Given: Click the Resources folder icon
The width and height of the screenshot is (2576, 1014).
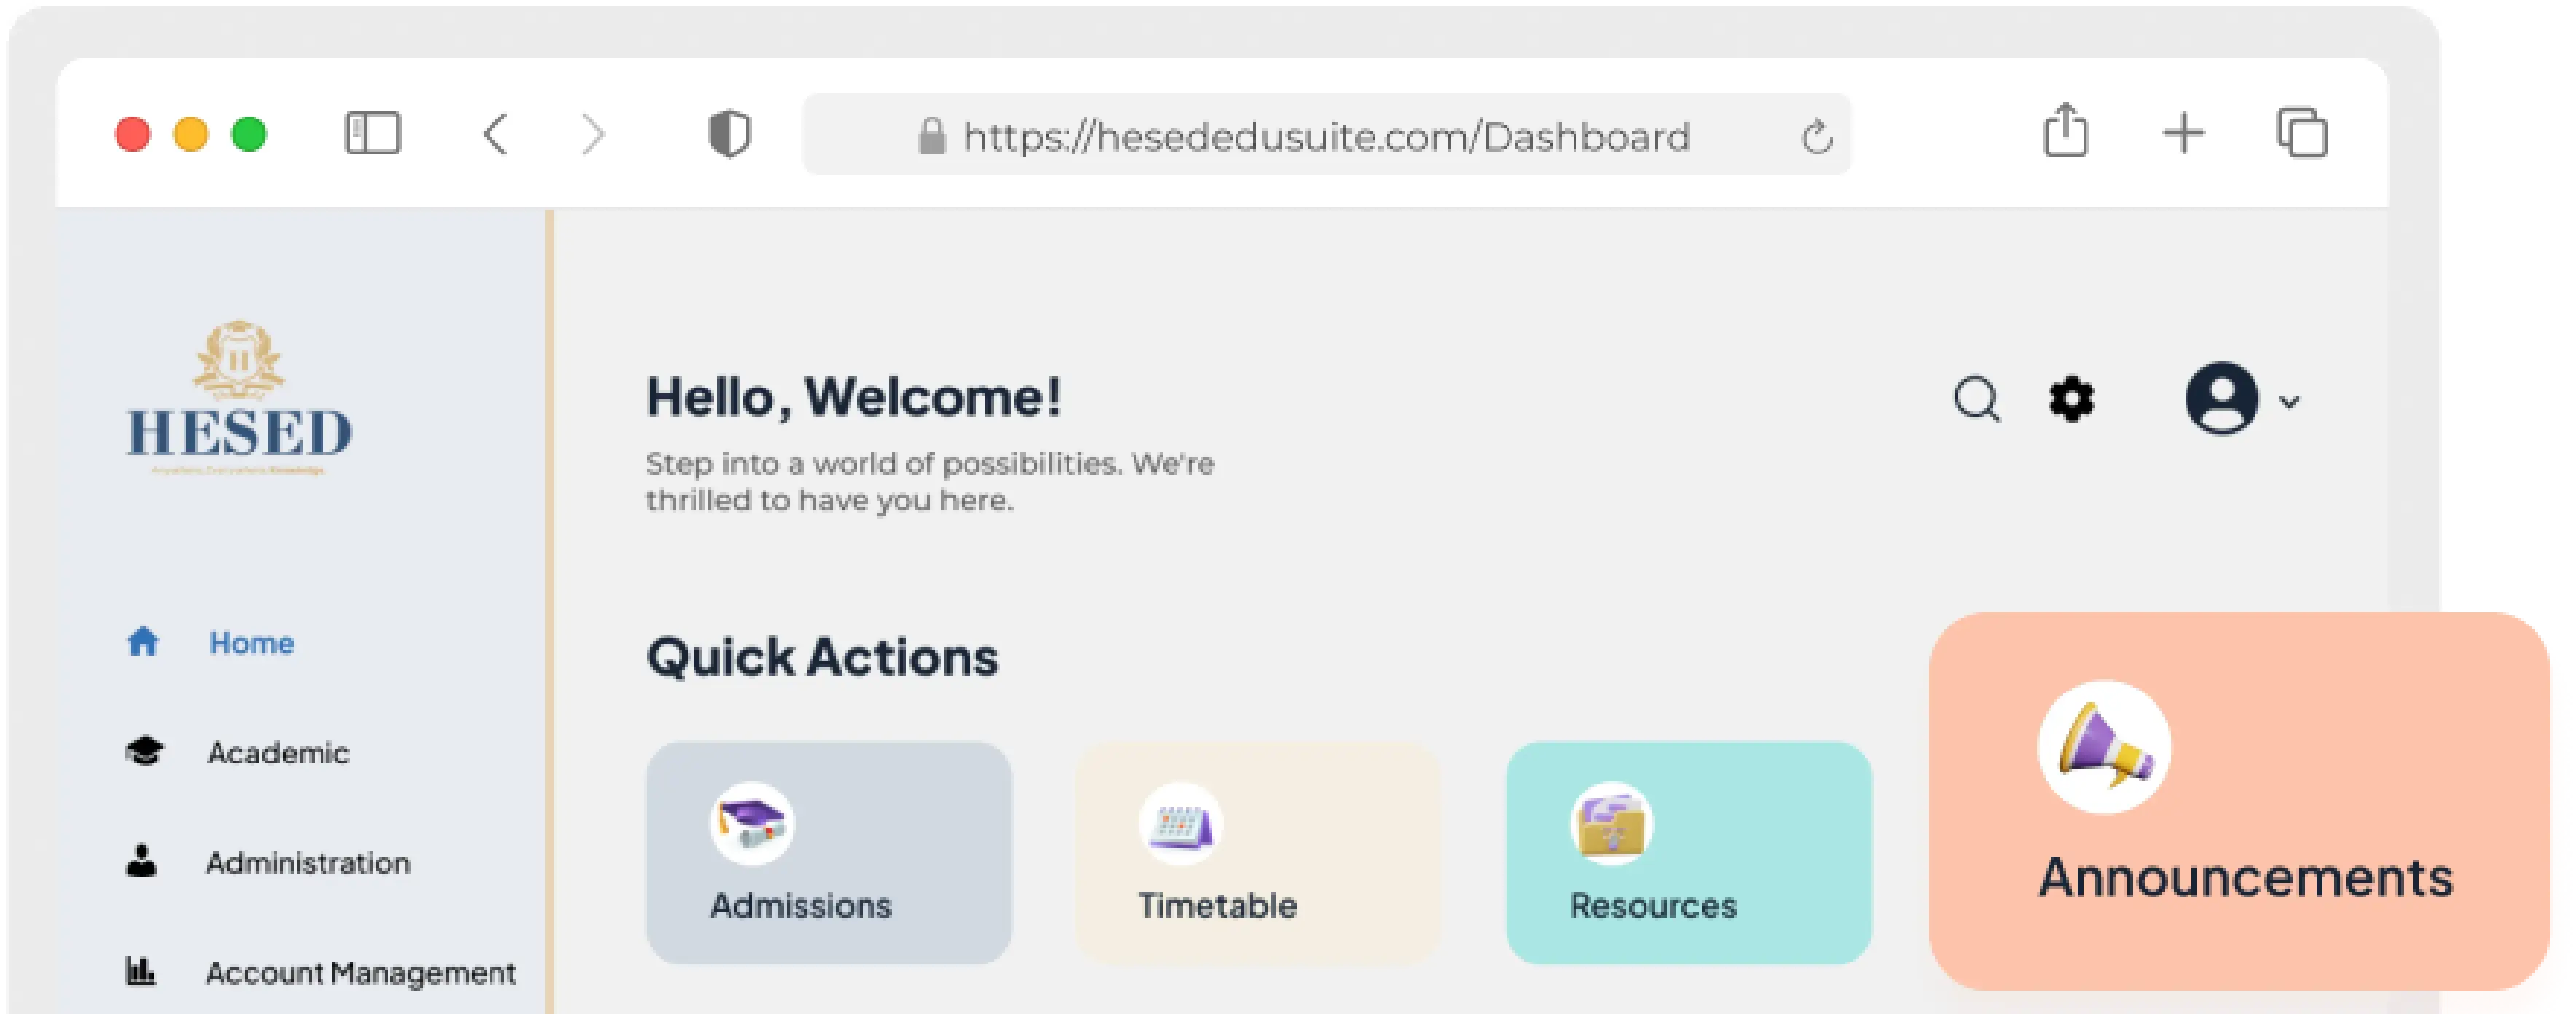Looking at the screenshot, I should (1611, 823).
